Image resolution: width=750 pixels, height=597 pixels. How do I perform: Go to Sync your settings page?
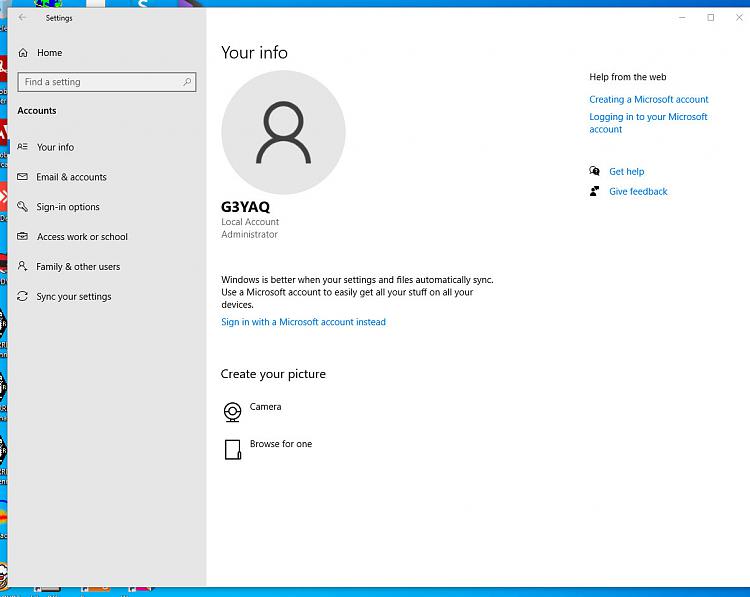click(x=74, y=297)
